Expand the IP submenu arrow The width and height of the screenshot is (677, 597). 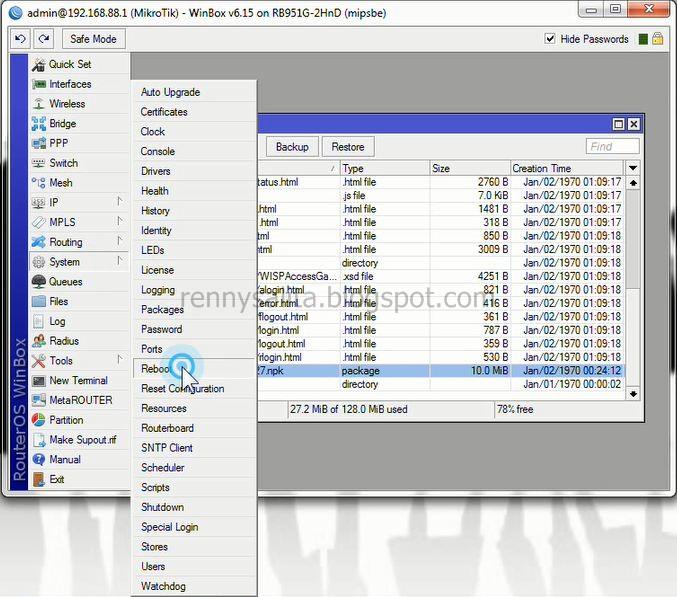120,202
